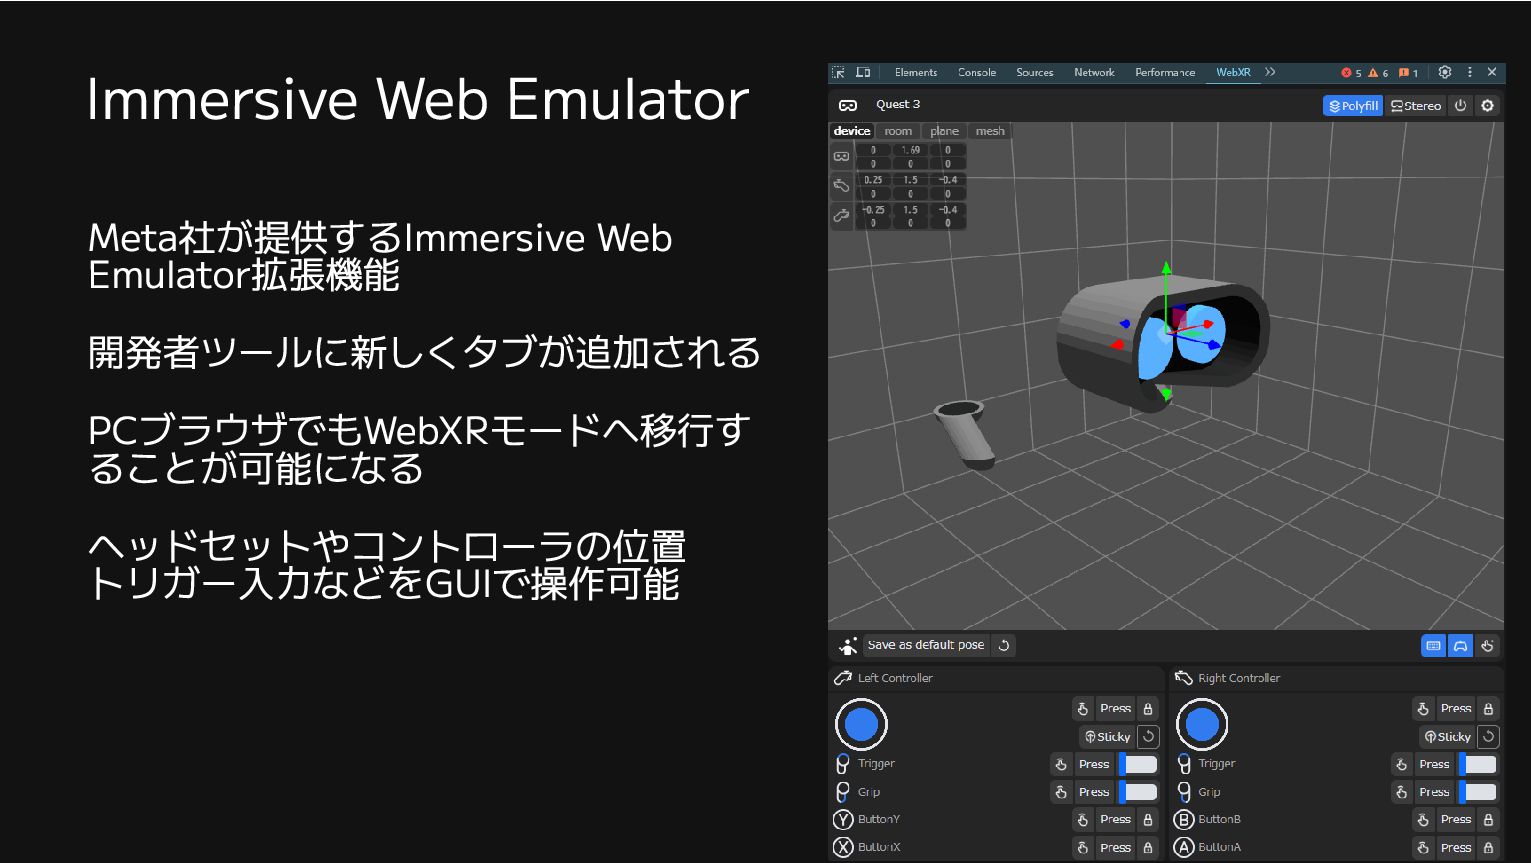Open the Console tab in DevTools
This screenshot has height=863, width=1531.
(x=977, y=72)
